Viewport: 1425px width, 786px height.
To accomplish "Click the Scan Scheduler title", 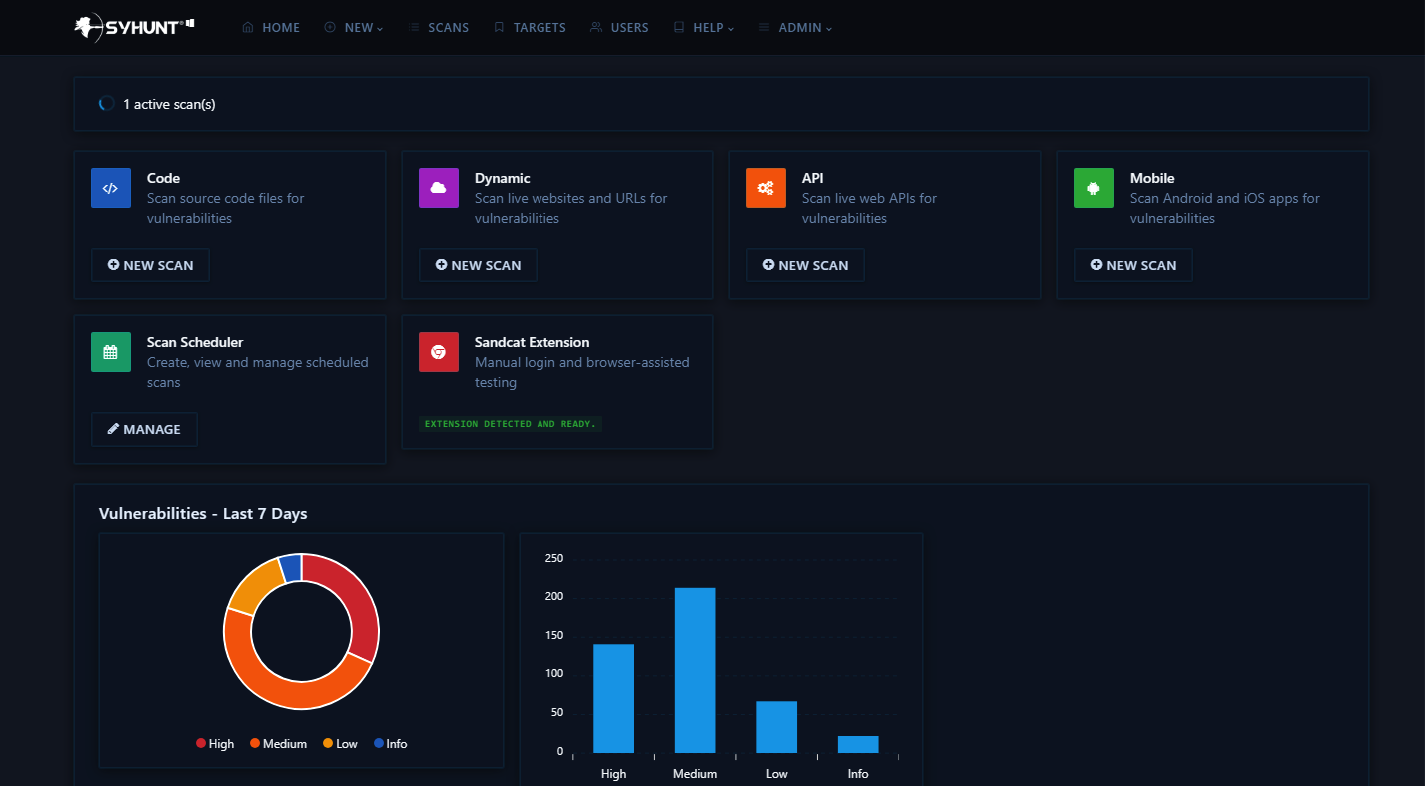I will click(x=195, y=342).
